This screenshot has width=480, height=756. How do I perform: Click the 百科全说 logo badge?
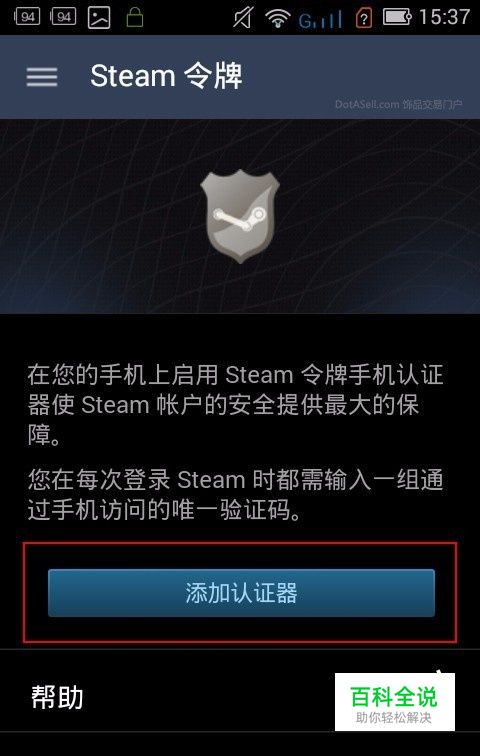click(395, 702)
